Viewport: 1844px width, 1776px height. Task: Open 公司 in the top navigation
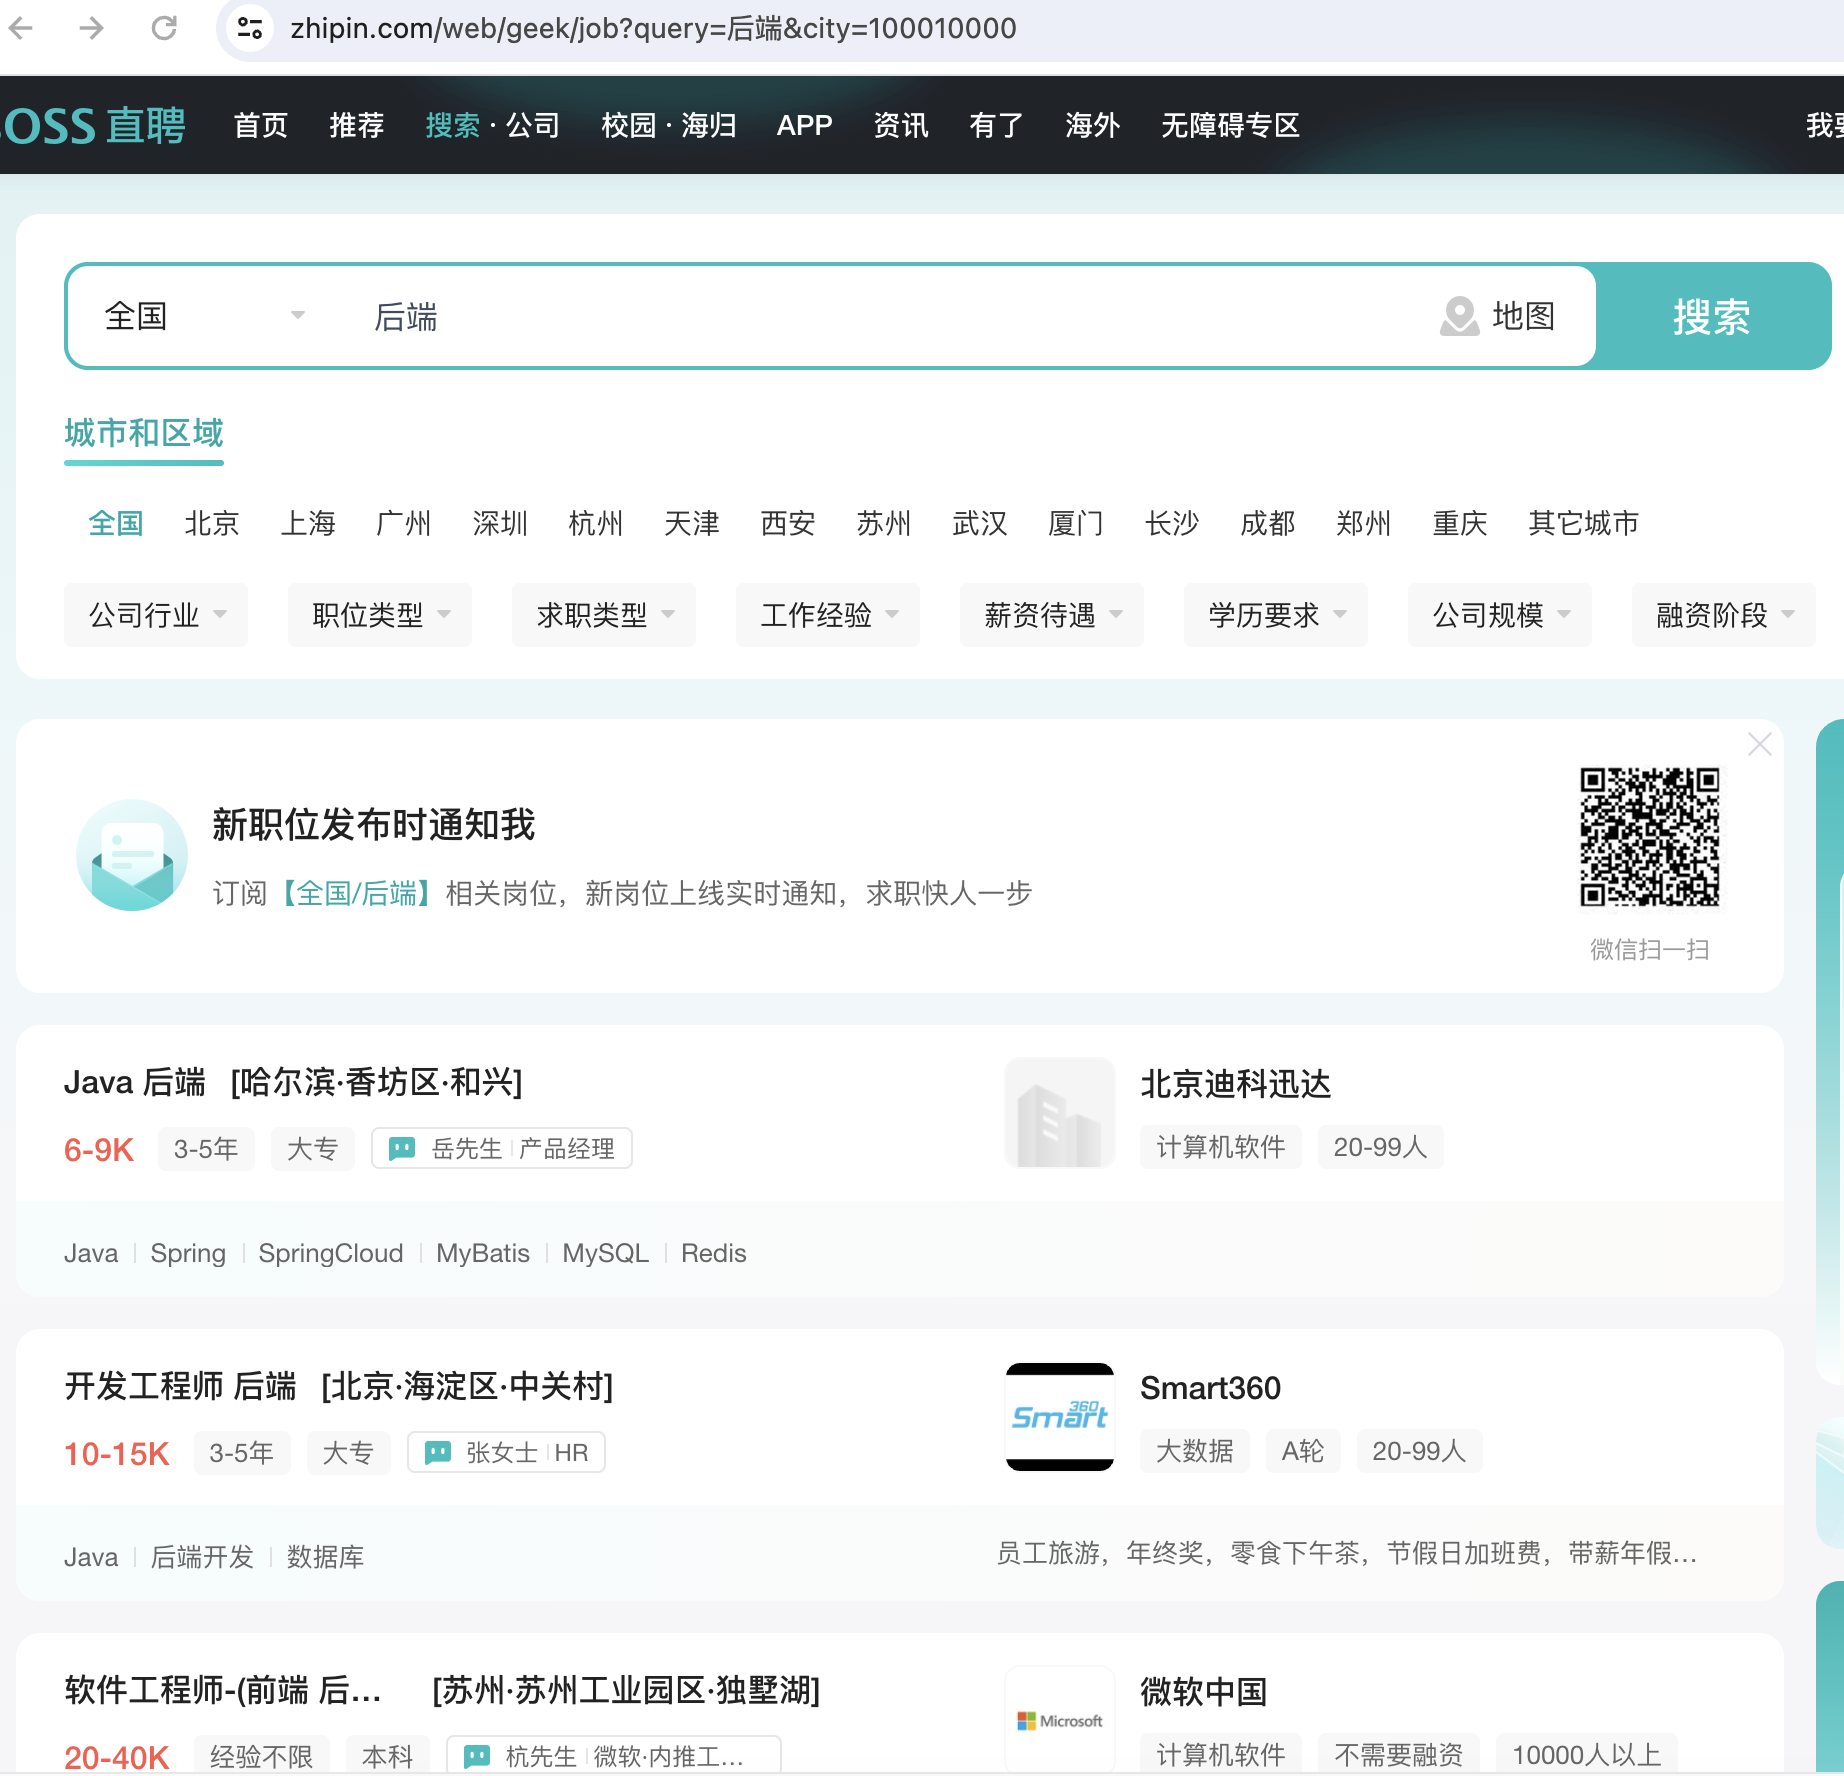pos(533,125)
